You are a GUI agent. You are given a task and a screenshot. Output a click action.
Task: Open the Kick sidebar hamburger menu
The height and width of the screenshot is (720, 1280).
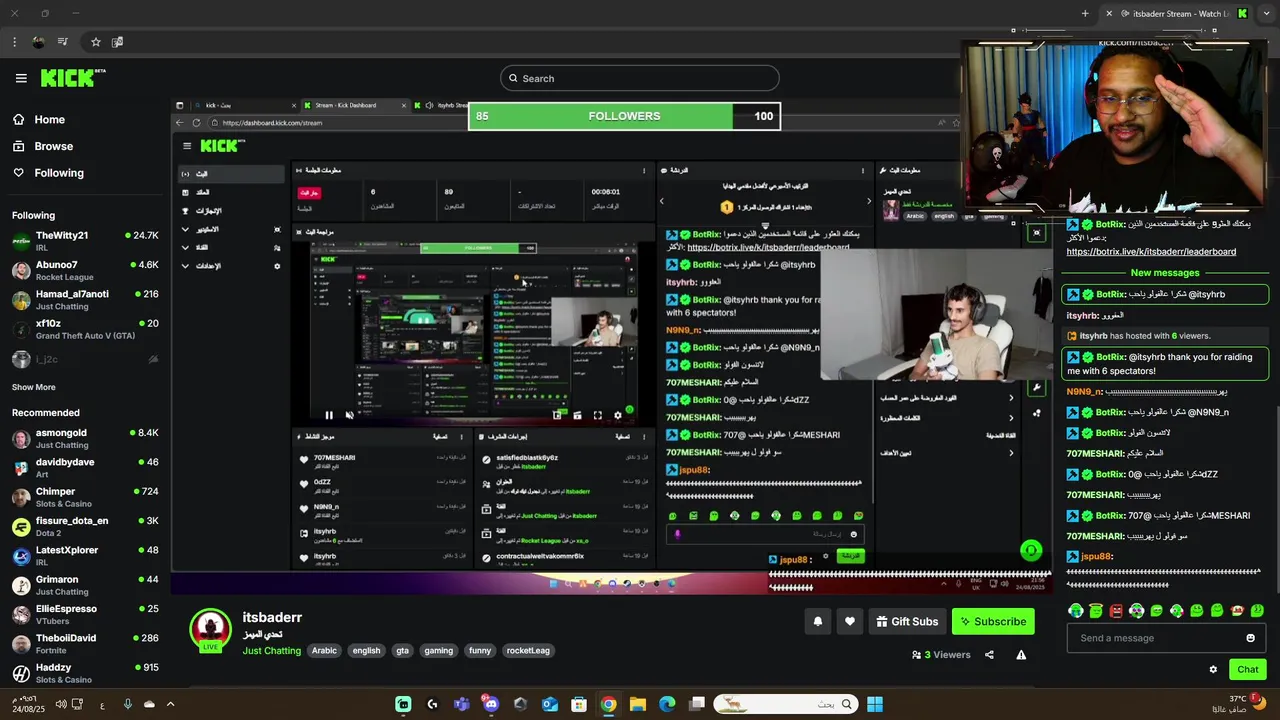tap(21, 78)
